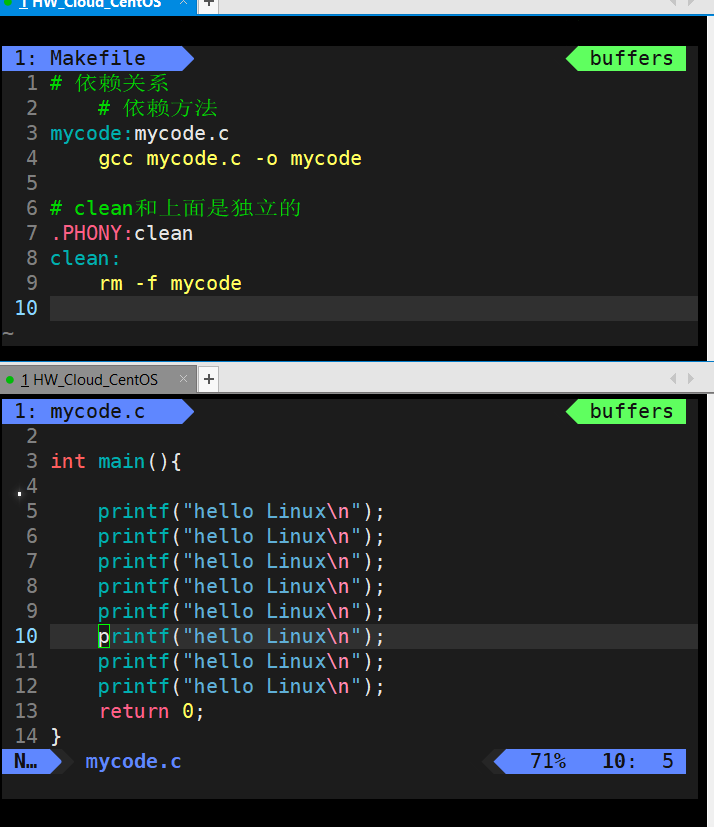Click the printf statement on line 12
This screenshot has height=827, width=714.
pos(241,687)
